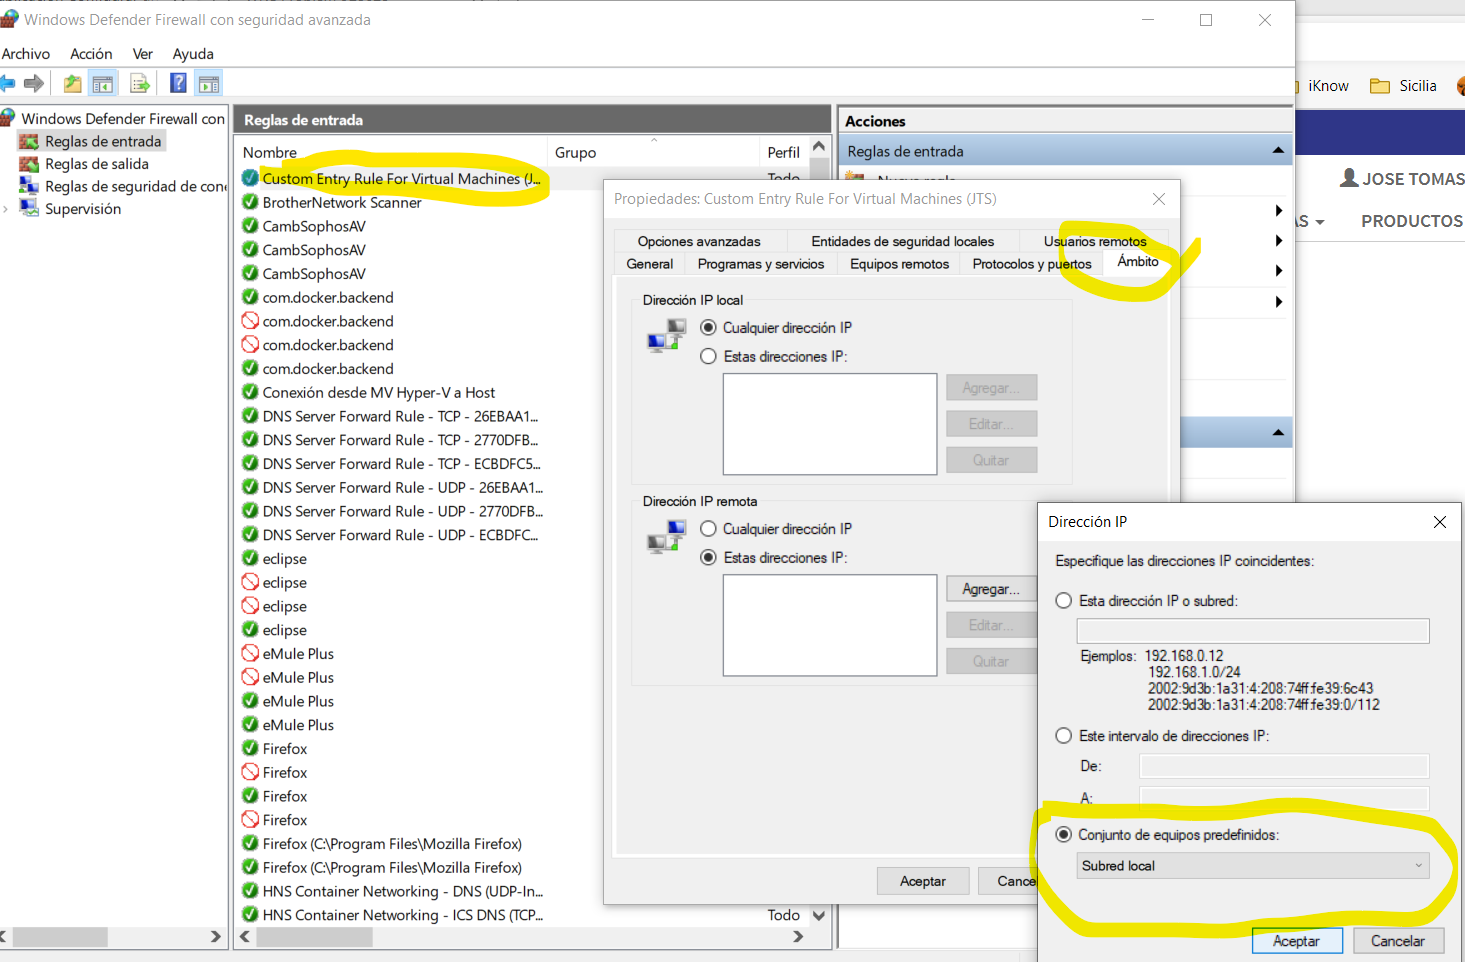Viewport: 1465px width, 962px height.
Task: Toggle the action pane toolbar icon
Action: (208, 84)
